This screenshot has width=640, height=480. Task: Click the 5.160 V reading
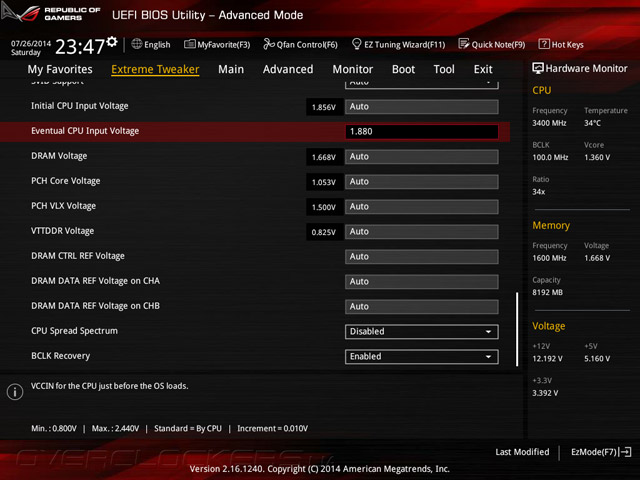597,358
